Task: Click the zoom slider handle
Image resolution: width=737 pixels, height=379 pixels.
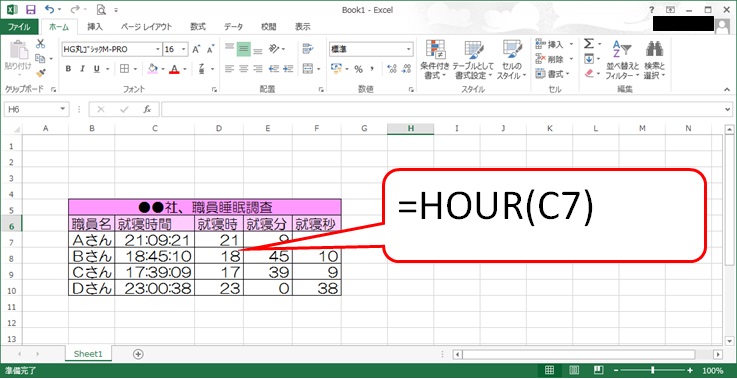Action: [x=652, y=370]
